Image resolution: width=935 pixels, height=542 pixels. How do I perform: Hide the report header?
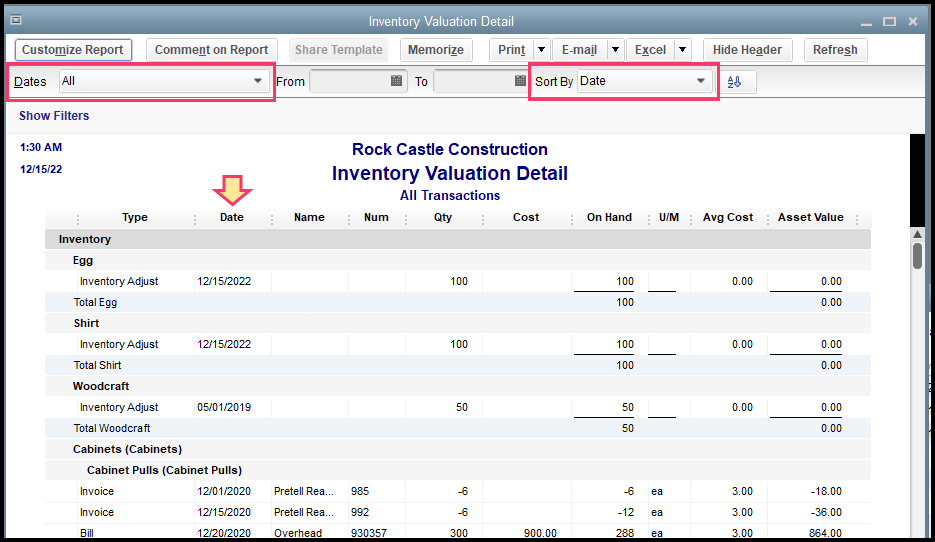tap(748, 50)
